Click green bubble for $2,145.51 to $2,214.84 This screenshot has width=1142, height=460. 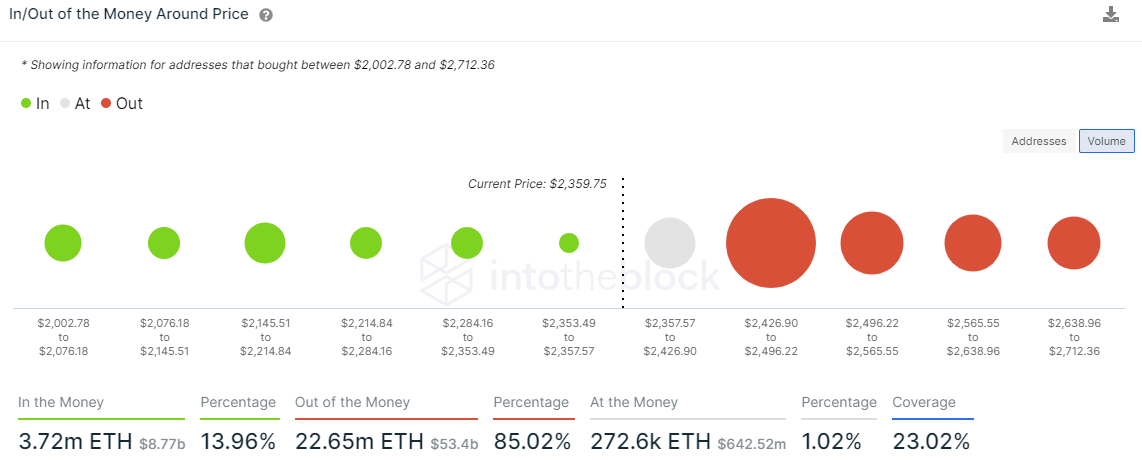pyautogui.click(x=265, y=243)
